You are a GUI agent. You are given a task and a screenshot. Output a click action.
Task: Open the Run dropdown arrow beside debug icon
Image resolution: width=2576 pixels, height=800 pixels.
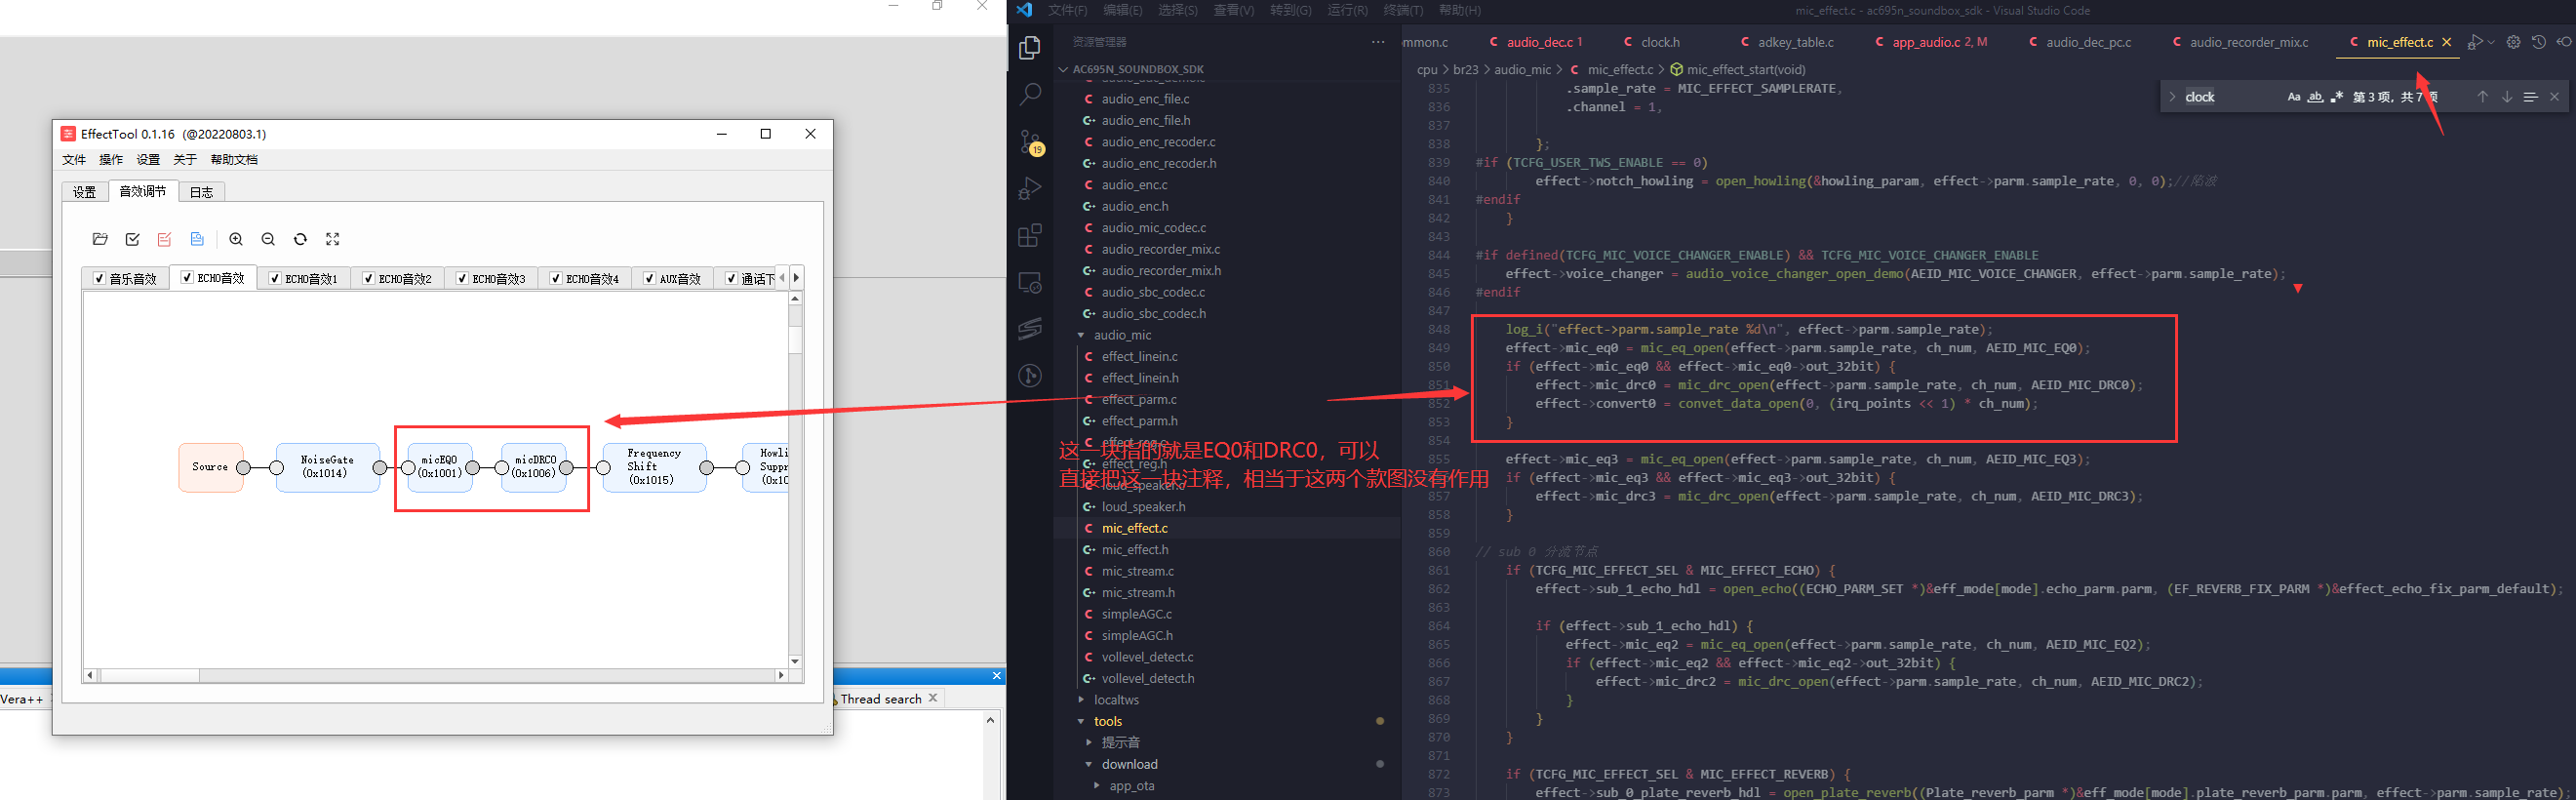coord(2490,42)
